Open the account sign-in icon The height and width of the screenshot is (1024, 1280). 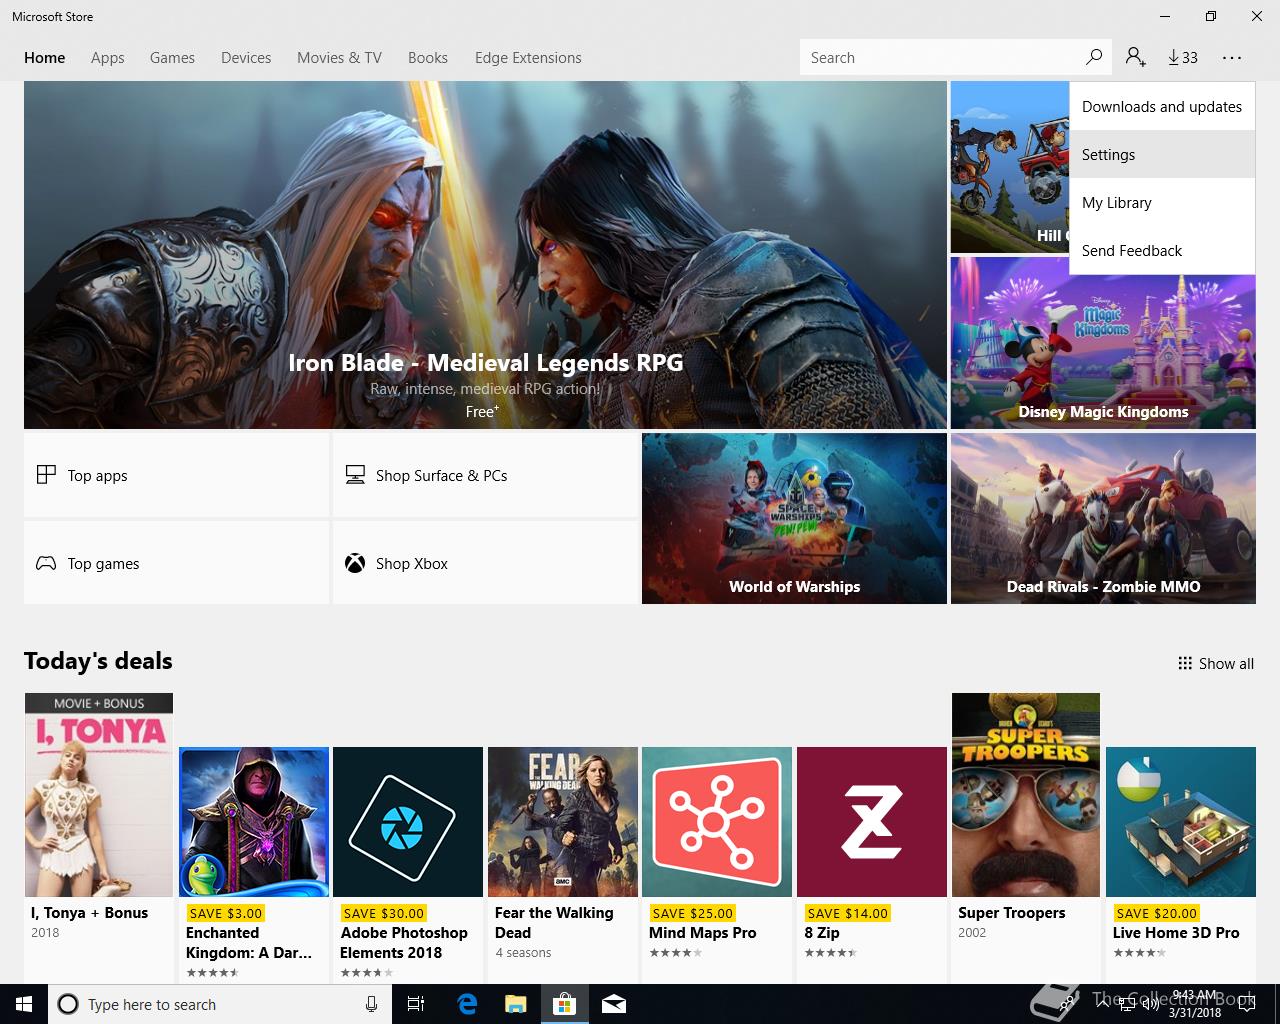coord(1135,57)
